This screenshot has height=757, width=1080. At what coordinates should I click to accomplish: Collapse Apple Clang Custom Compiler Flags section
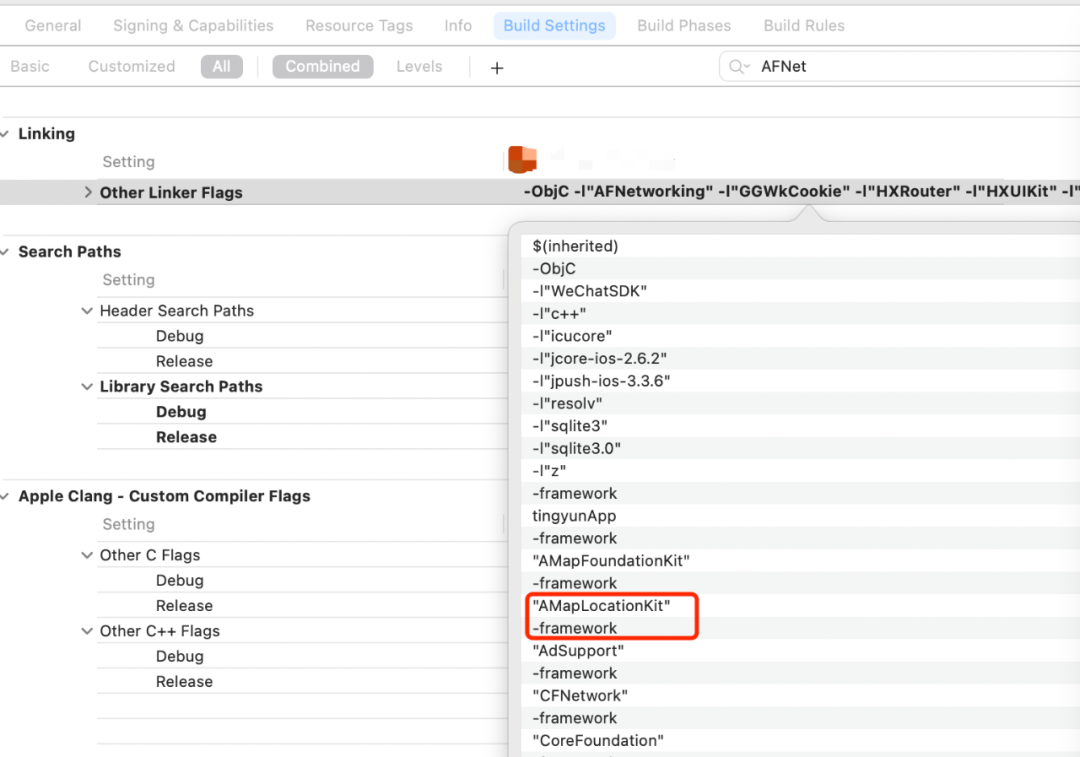point(5,496)
